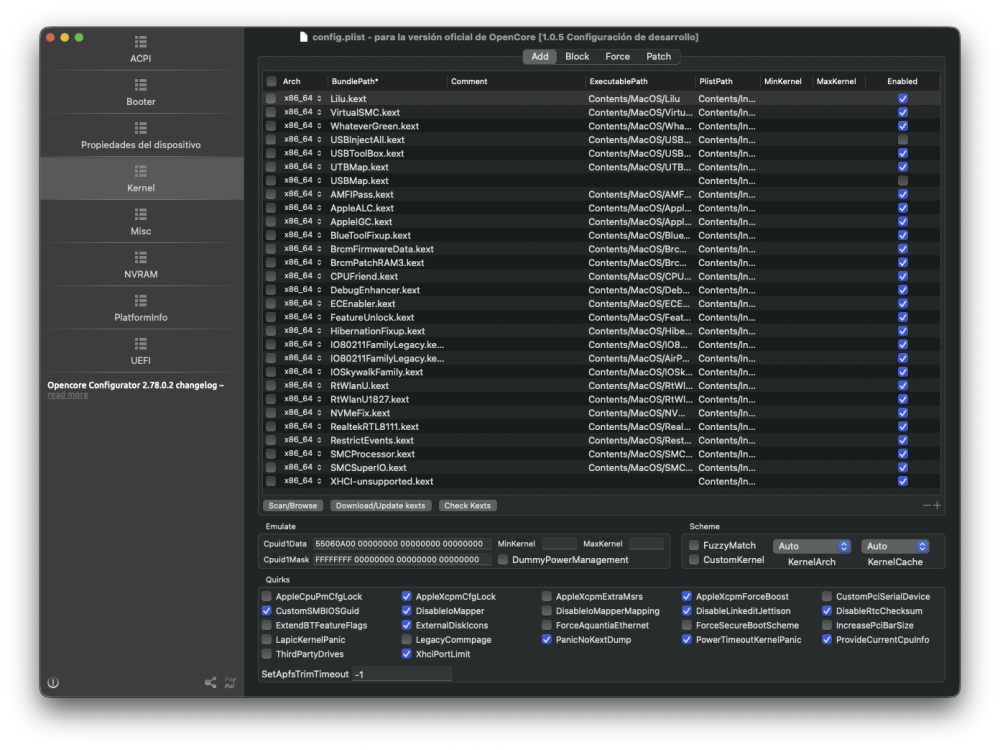The width and height of the screenshot is (1000, 750).
Task: Uncheck XhciPortLimit quirk
Action: tap(406, 654)
